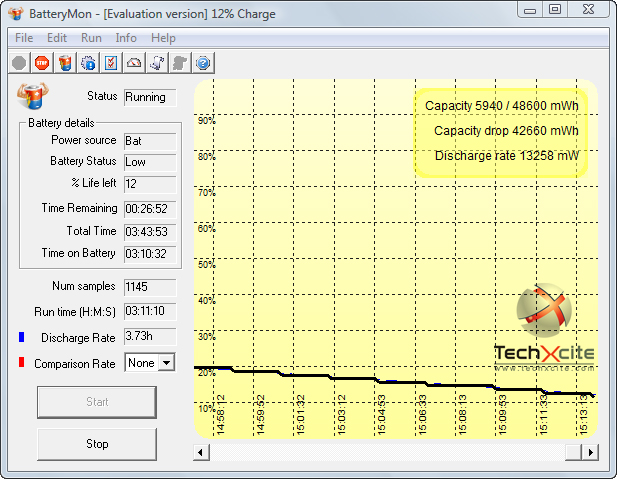Click the chart scrollbar left arrow
617x479 pixels.
coord(201,452)
